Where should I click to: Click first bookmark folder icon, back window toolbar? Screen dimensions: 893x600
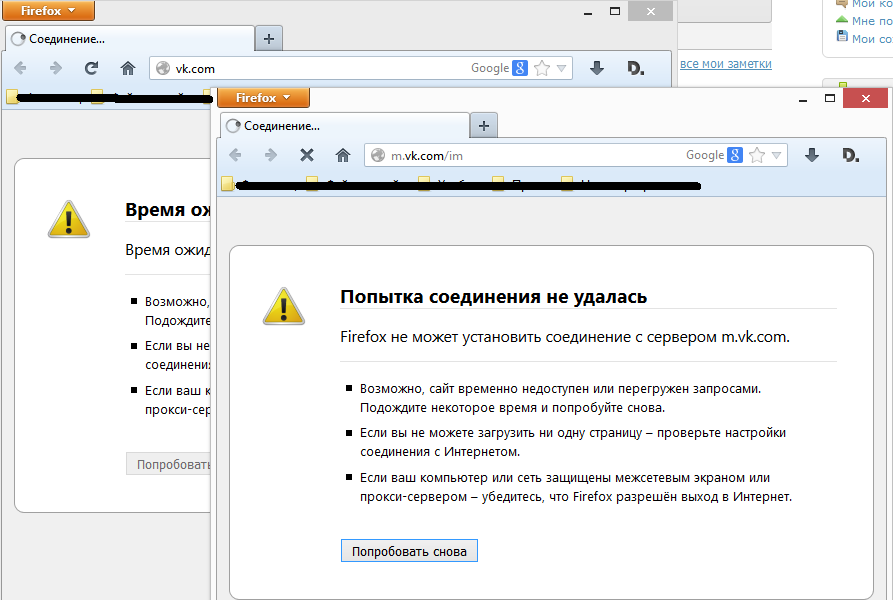pos(13,97)
